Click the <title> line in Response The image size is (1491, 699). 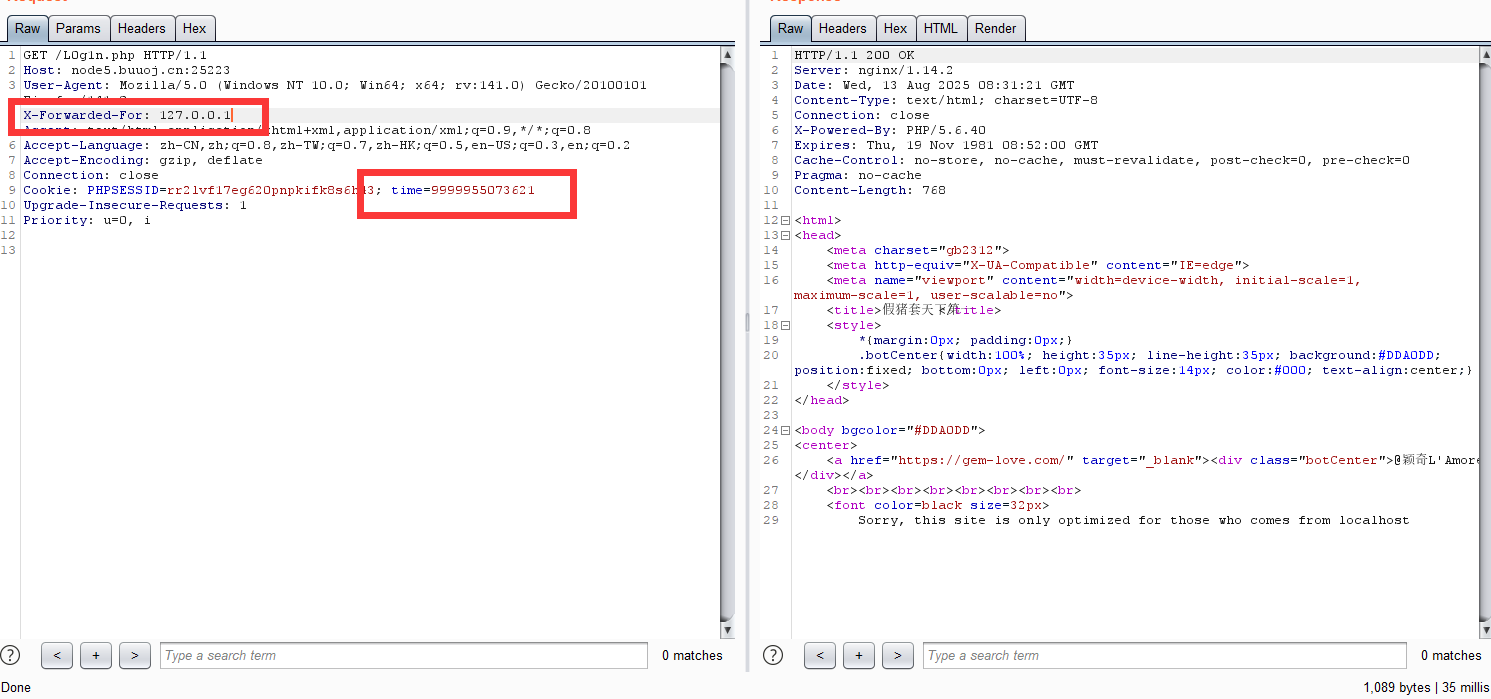coord(913,310)
